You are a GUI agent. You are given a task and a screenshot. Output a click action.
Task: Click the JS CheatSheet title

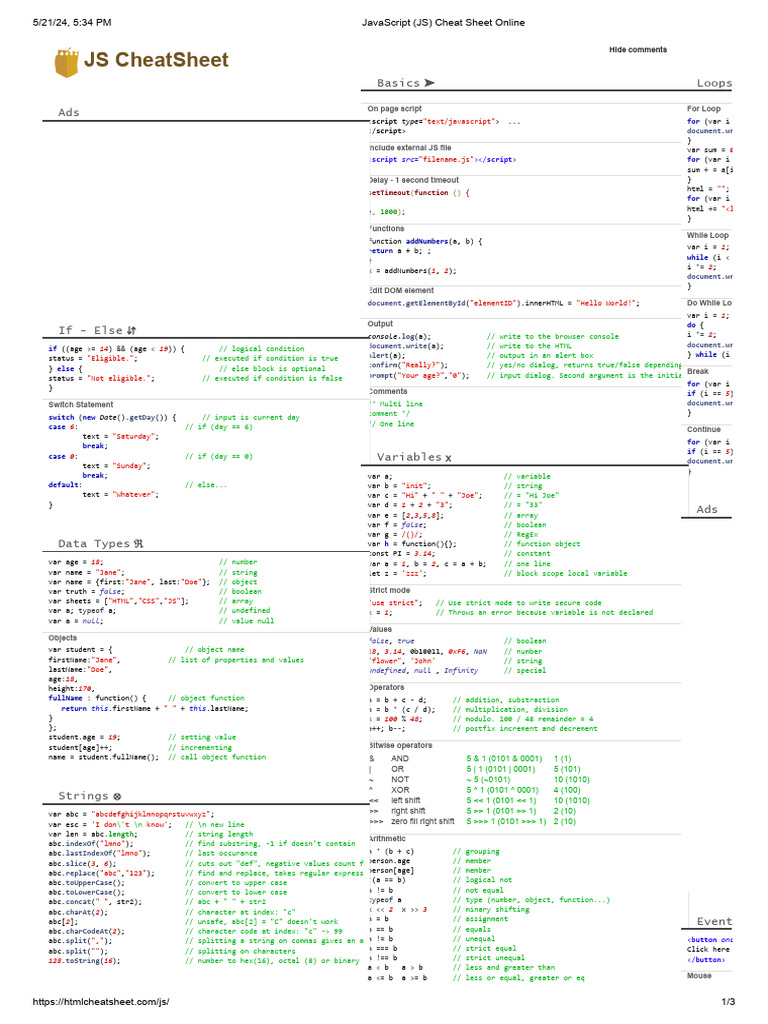pos(156,60)
